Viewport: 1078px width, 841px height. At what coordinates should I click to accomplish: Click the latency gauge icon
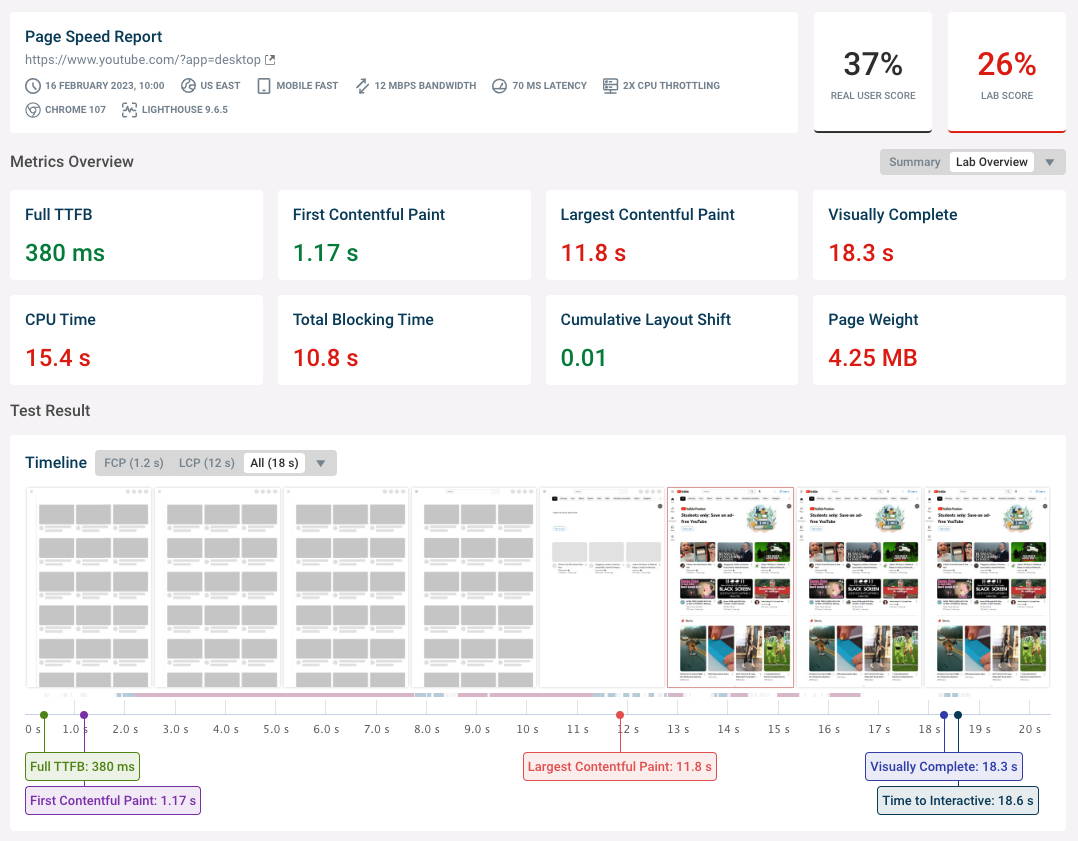click(500, 86)
